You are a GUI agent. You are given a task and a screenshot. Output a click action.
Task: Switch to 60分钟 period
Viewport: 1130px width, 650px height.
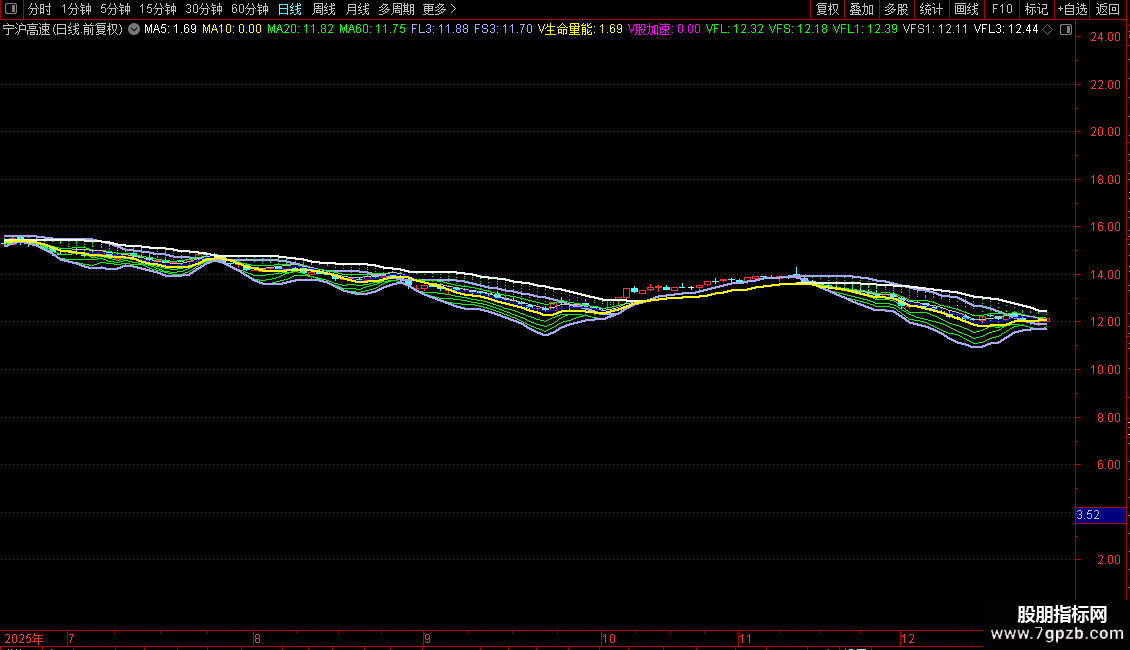point(249,9)
